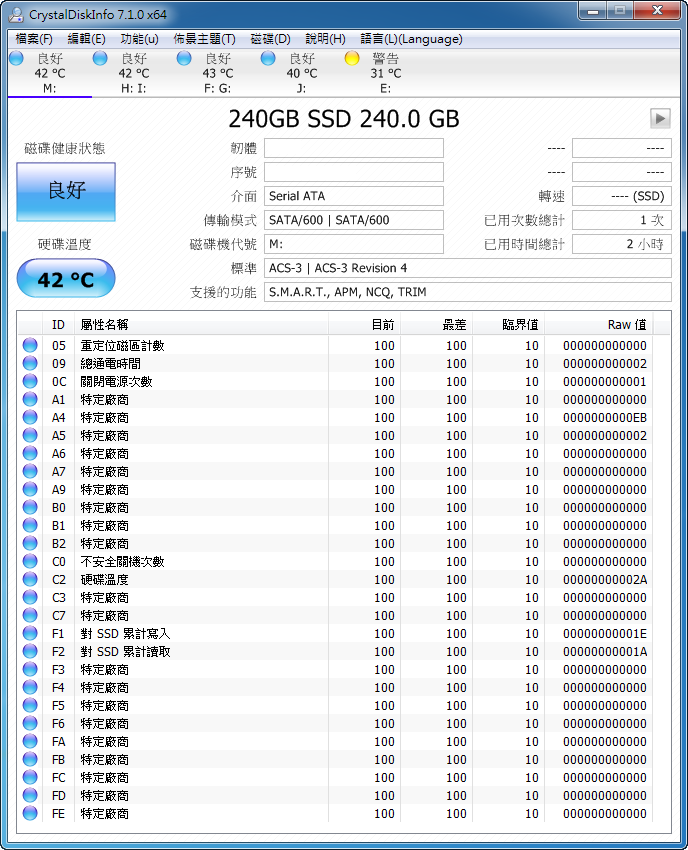Click the status orb for attribute FB
The image size is (688, 850).
[30, 759]
